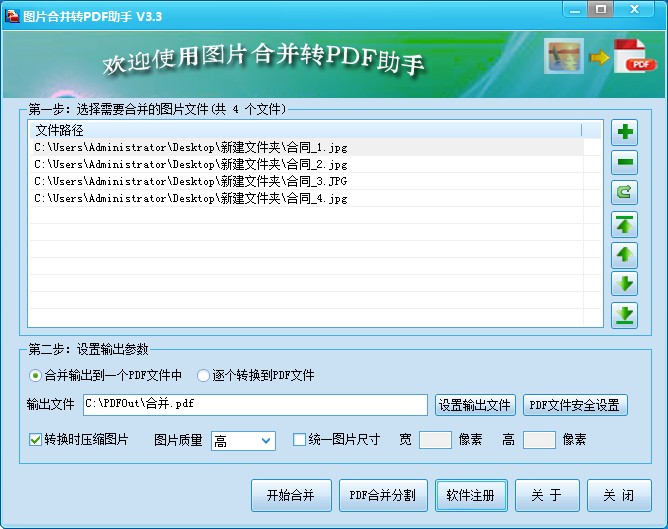Image resolution: width=668 pixels, height=529 pixels.
Task: Click the PDF logo icon in banner
Action: (634, 57)
